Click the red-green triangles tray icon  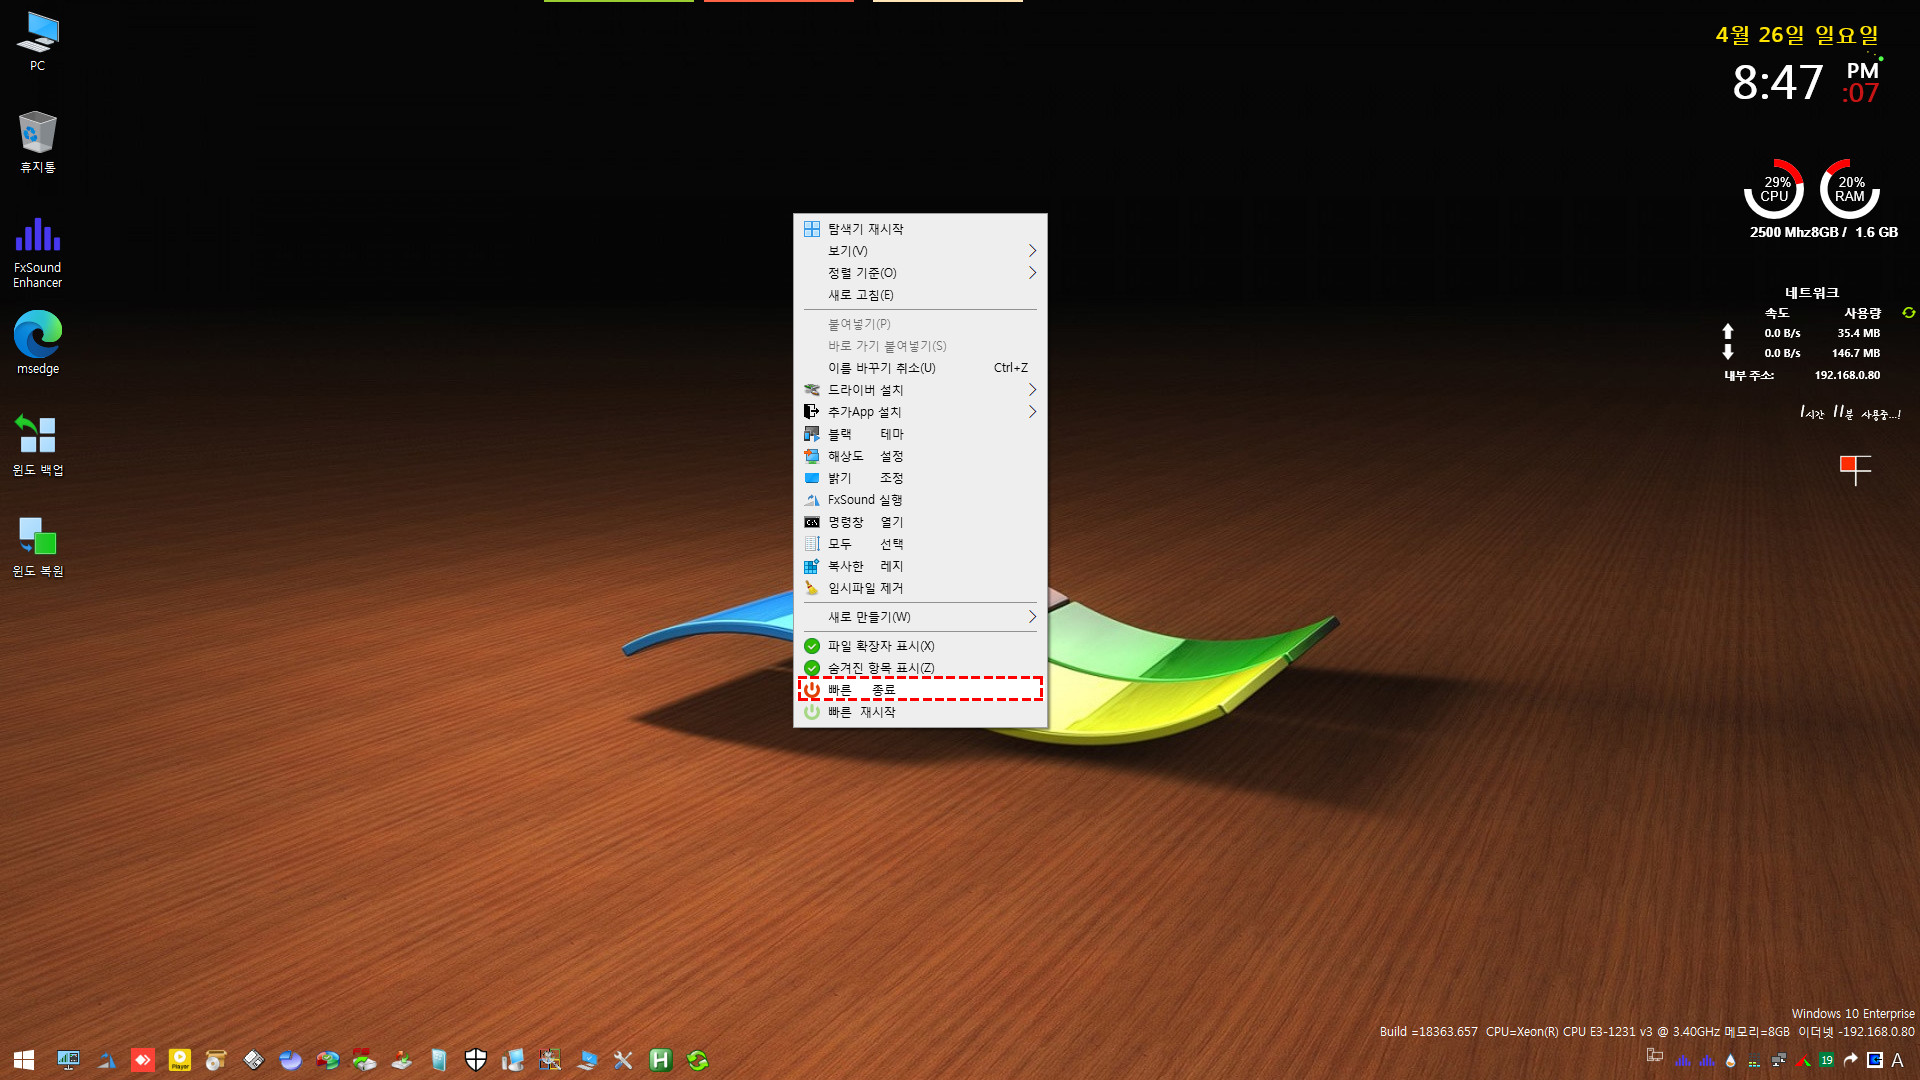[1803, 1060]
